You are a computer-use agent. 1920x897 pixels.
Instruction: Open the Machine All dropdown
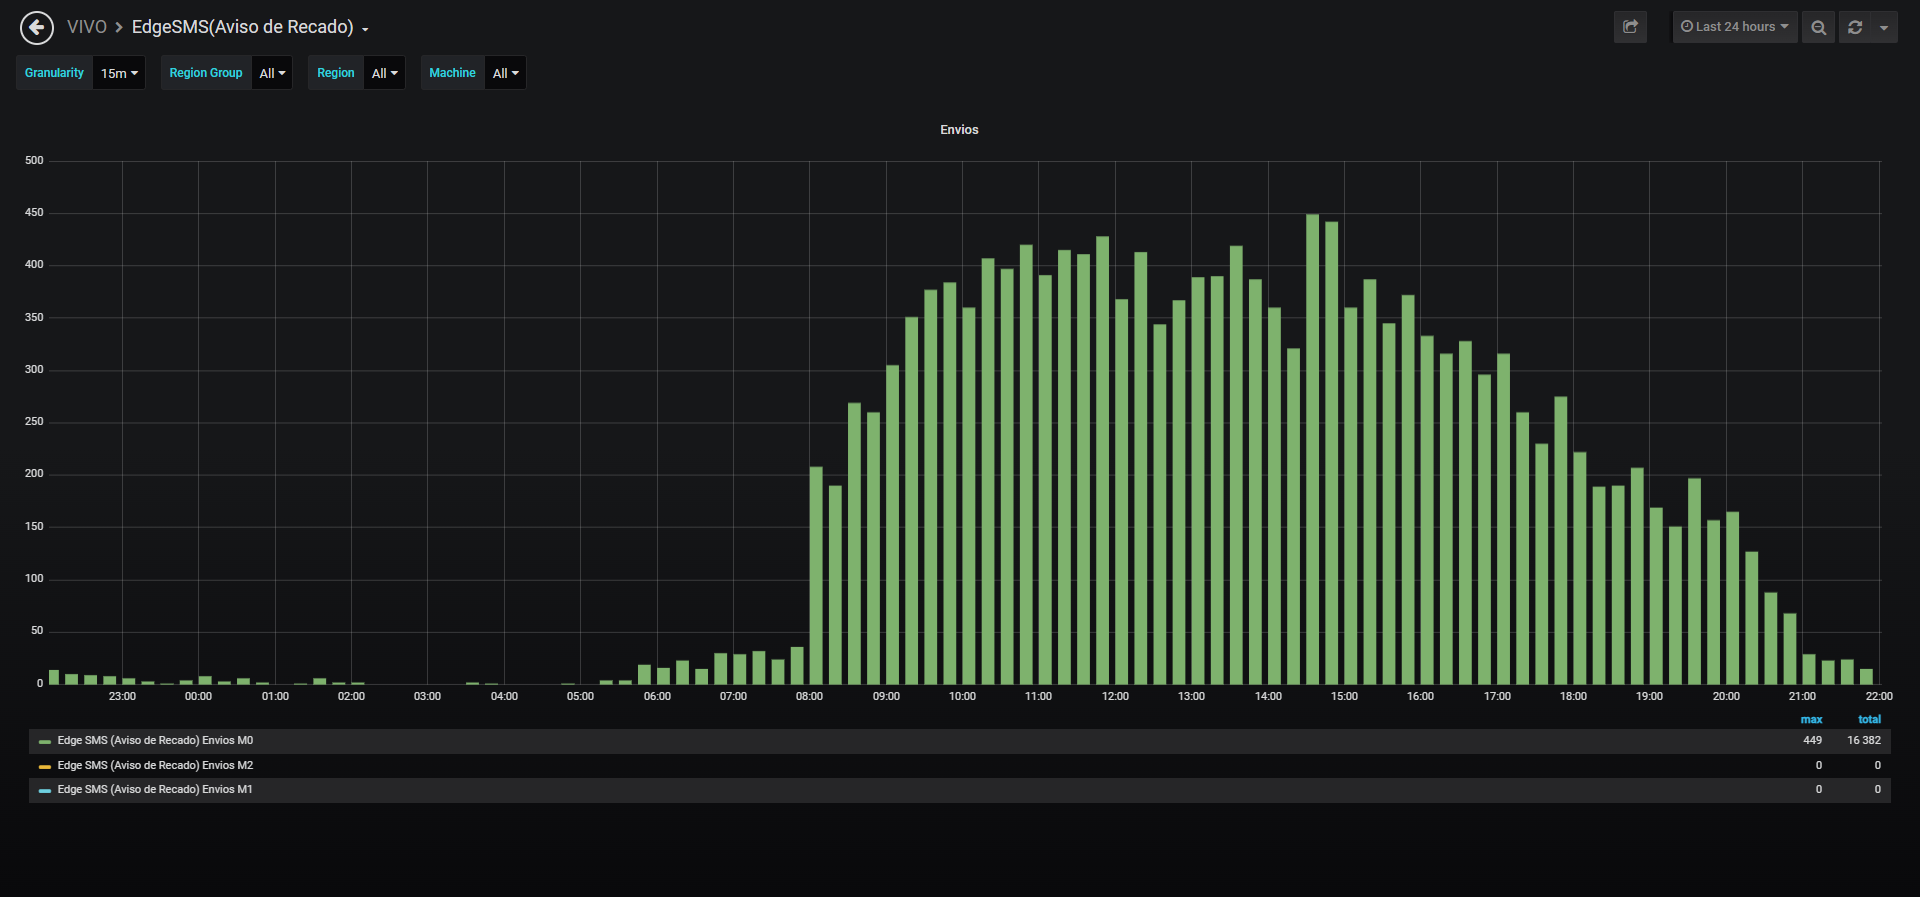[505, 73]
